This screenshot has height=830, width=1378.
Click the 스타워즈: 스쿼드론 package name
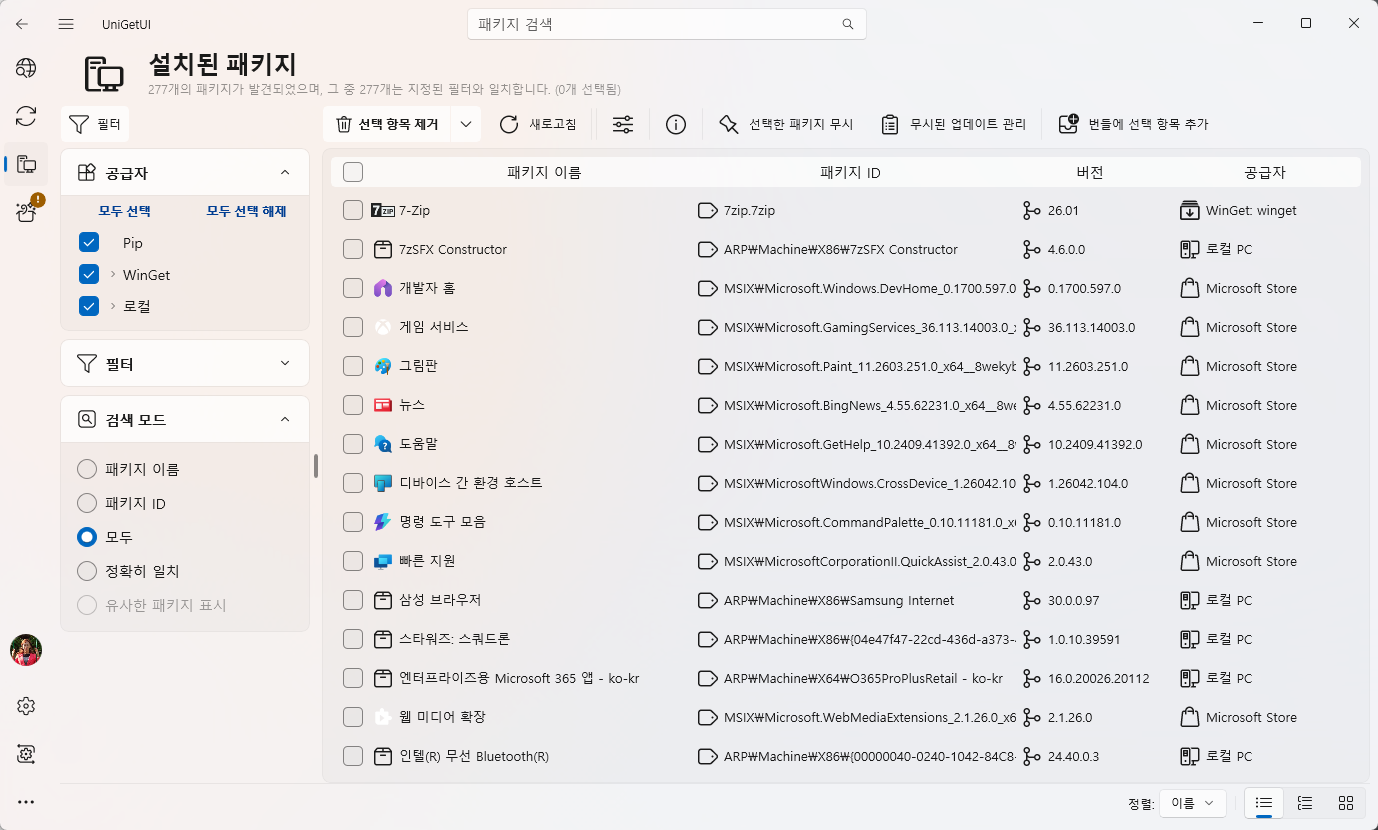pyautogui.click(x=455, y=639)
